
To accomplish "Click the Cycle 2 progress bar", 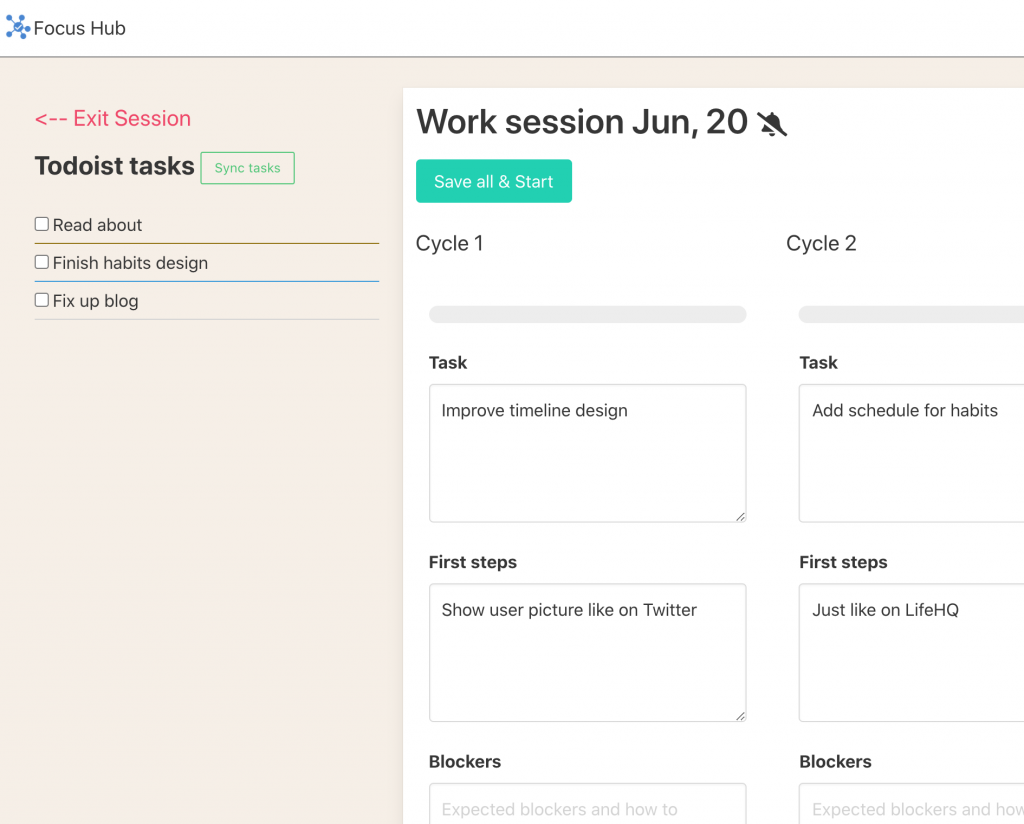I will tap(911, 314).
